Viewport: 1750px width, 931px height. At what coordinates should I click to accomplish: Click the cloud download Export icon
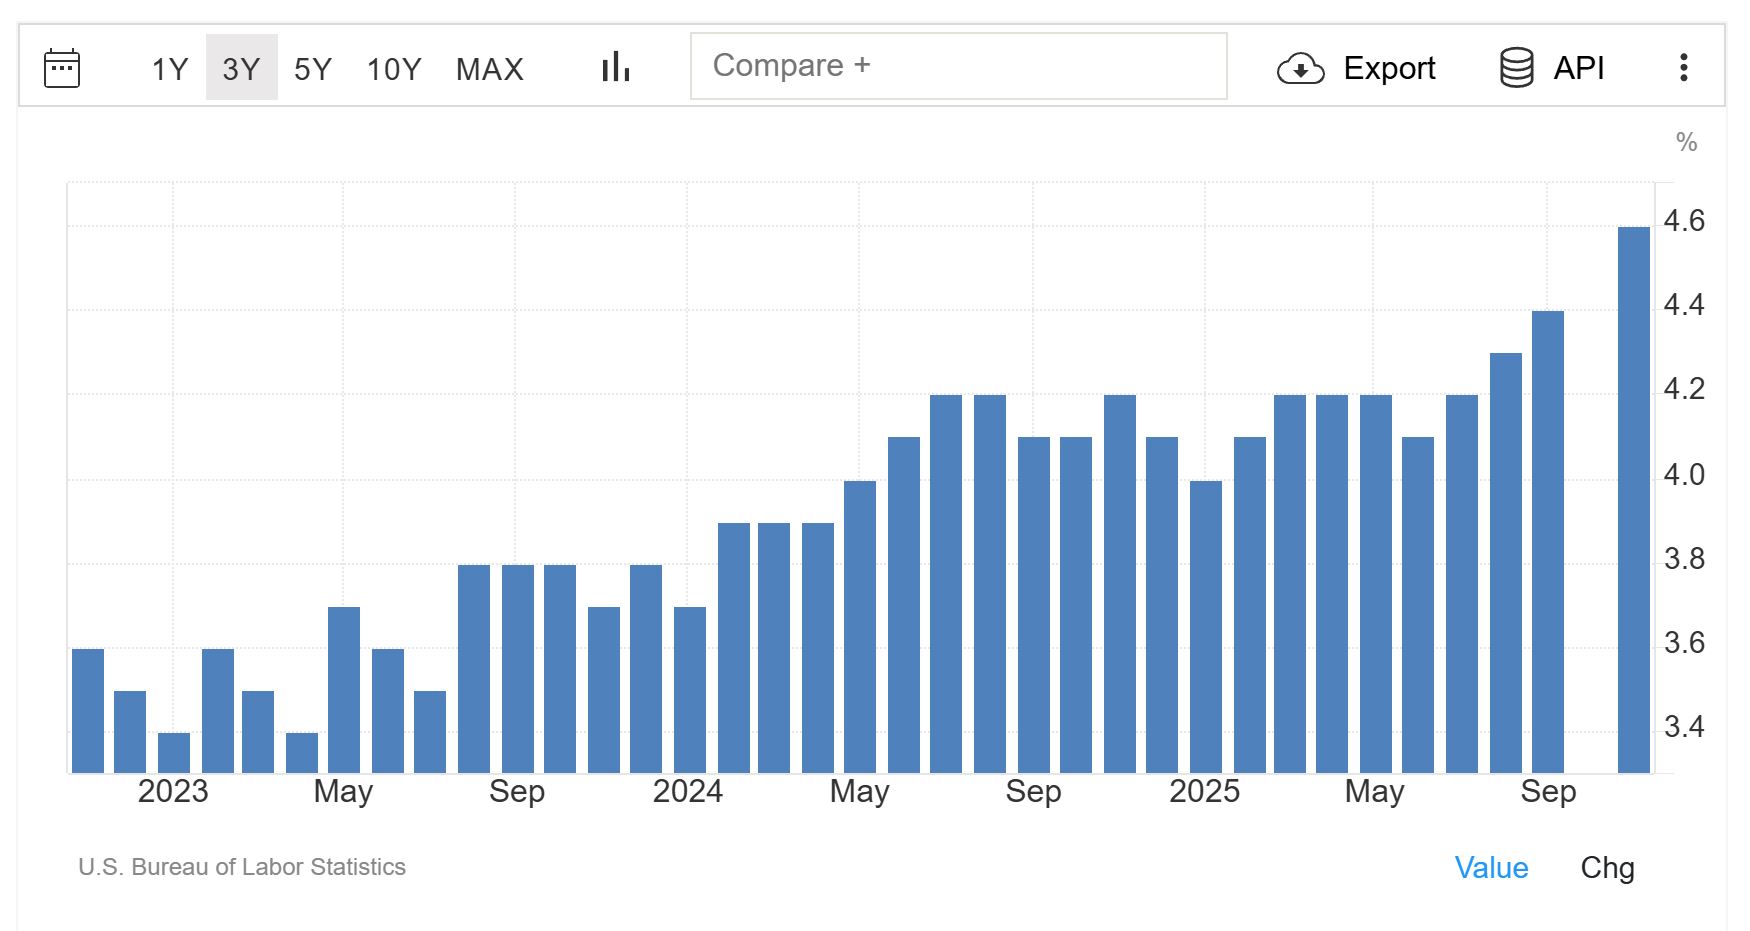pos(1300,68)
